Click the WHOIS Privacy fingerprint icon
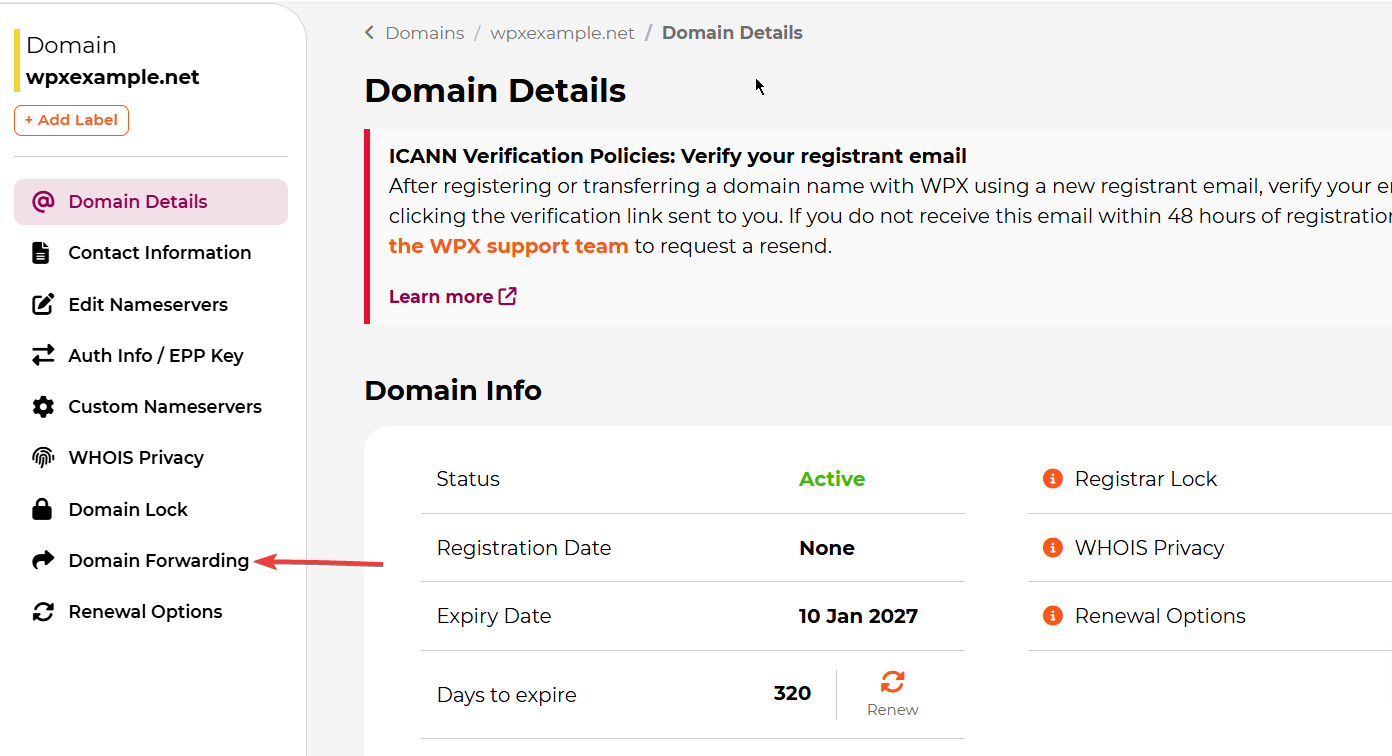 (43, 458)
